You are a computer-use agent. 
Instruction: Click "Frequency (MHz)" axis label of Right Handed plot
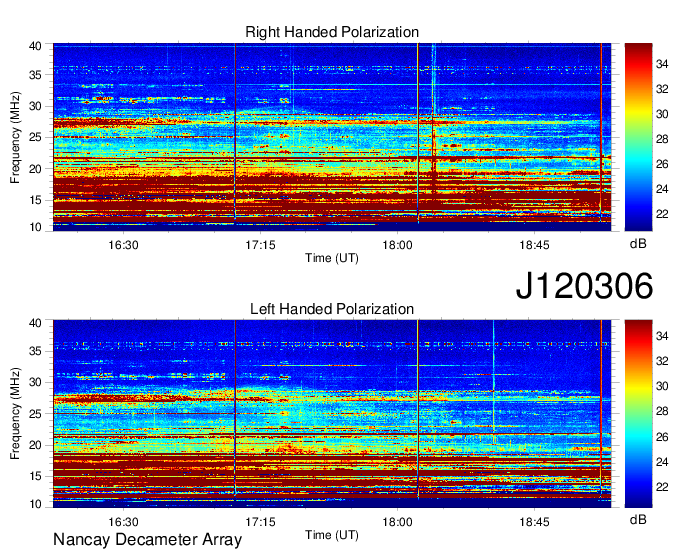point(15,137)
